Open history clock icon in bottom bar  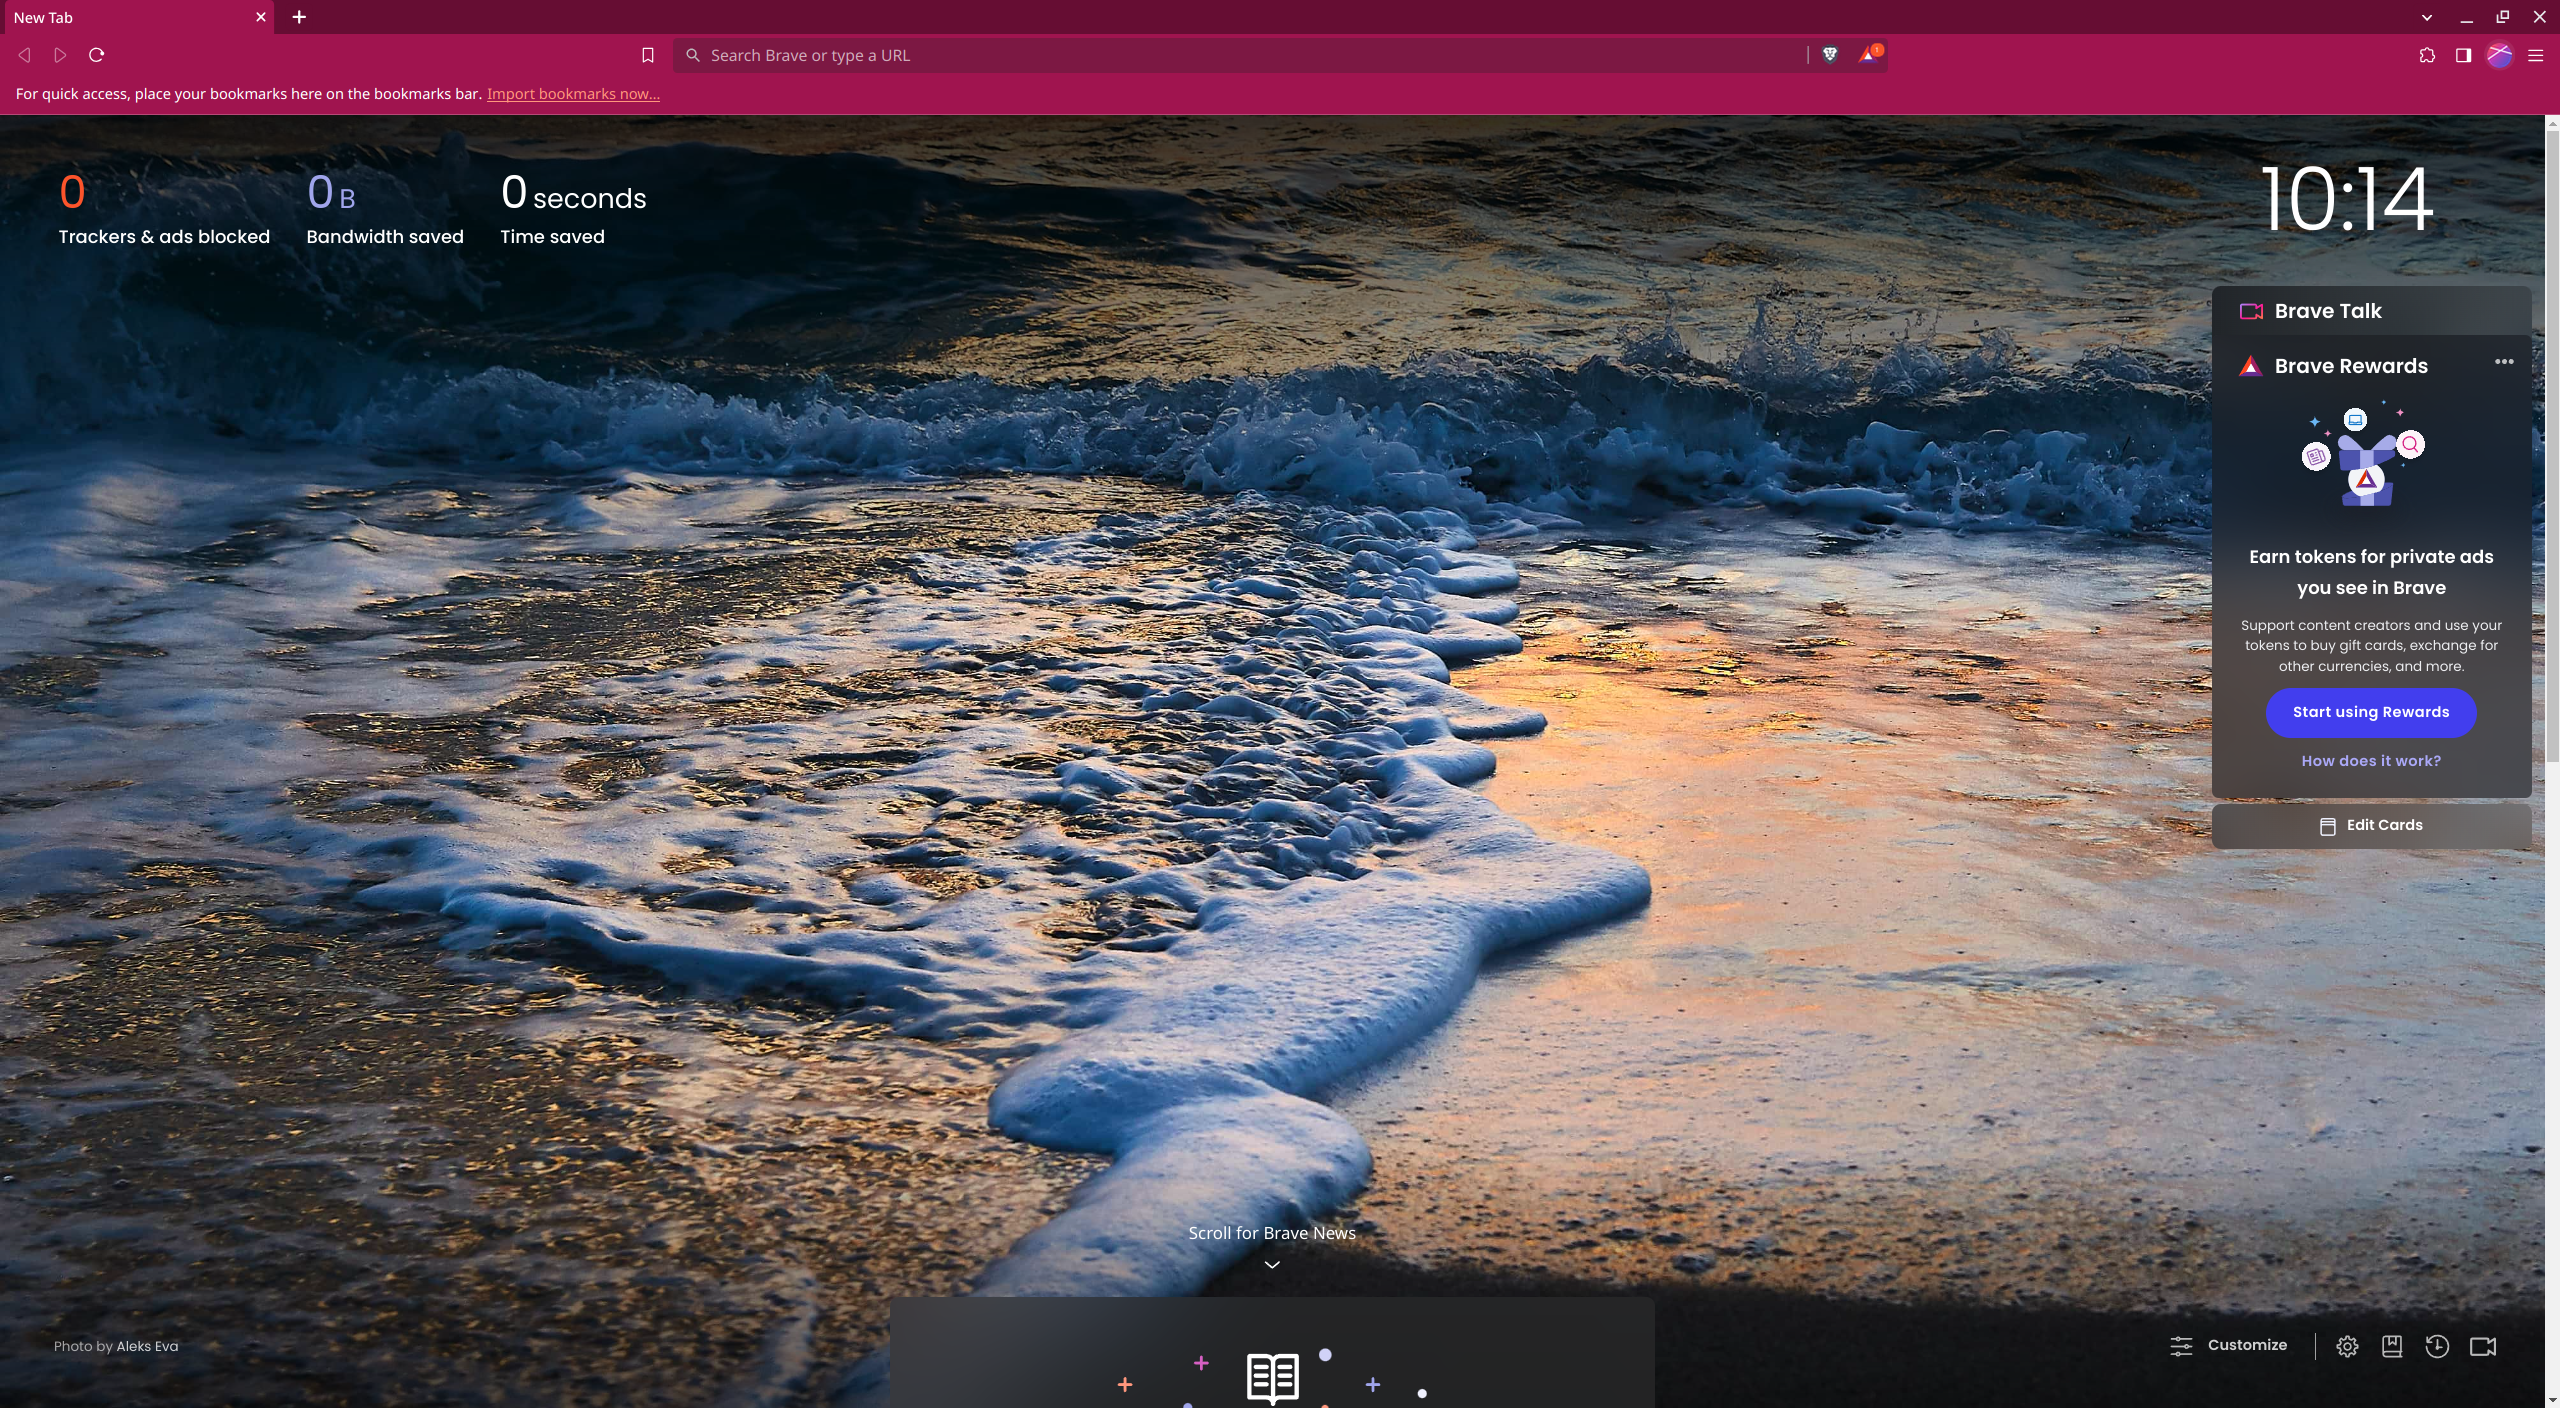click(x=2437, y=1346)
